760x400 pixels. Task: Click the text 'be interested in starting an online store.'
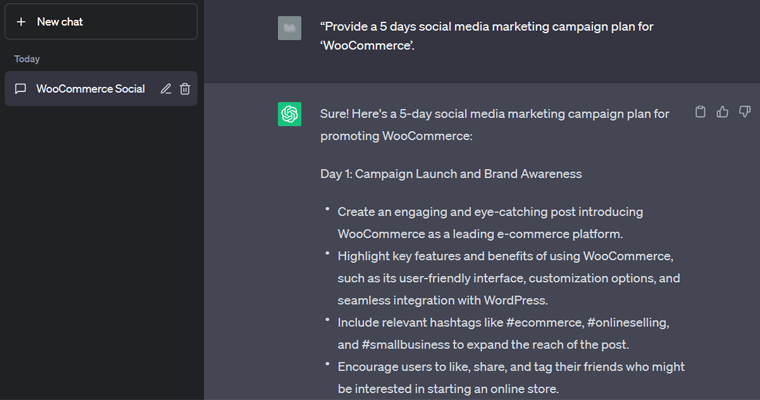tap(448, 389)
